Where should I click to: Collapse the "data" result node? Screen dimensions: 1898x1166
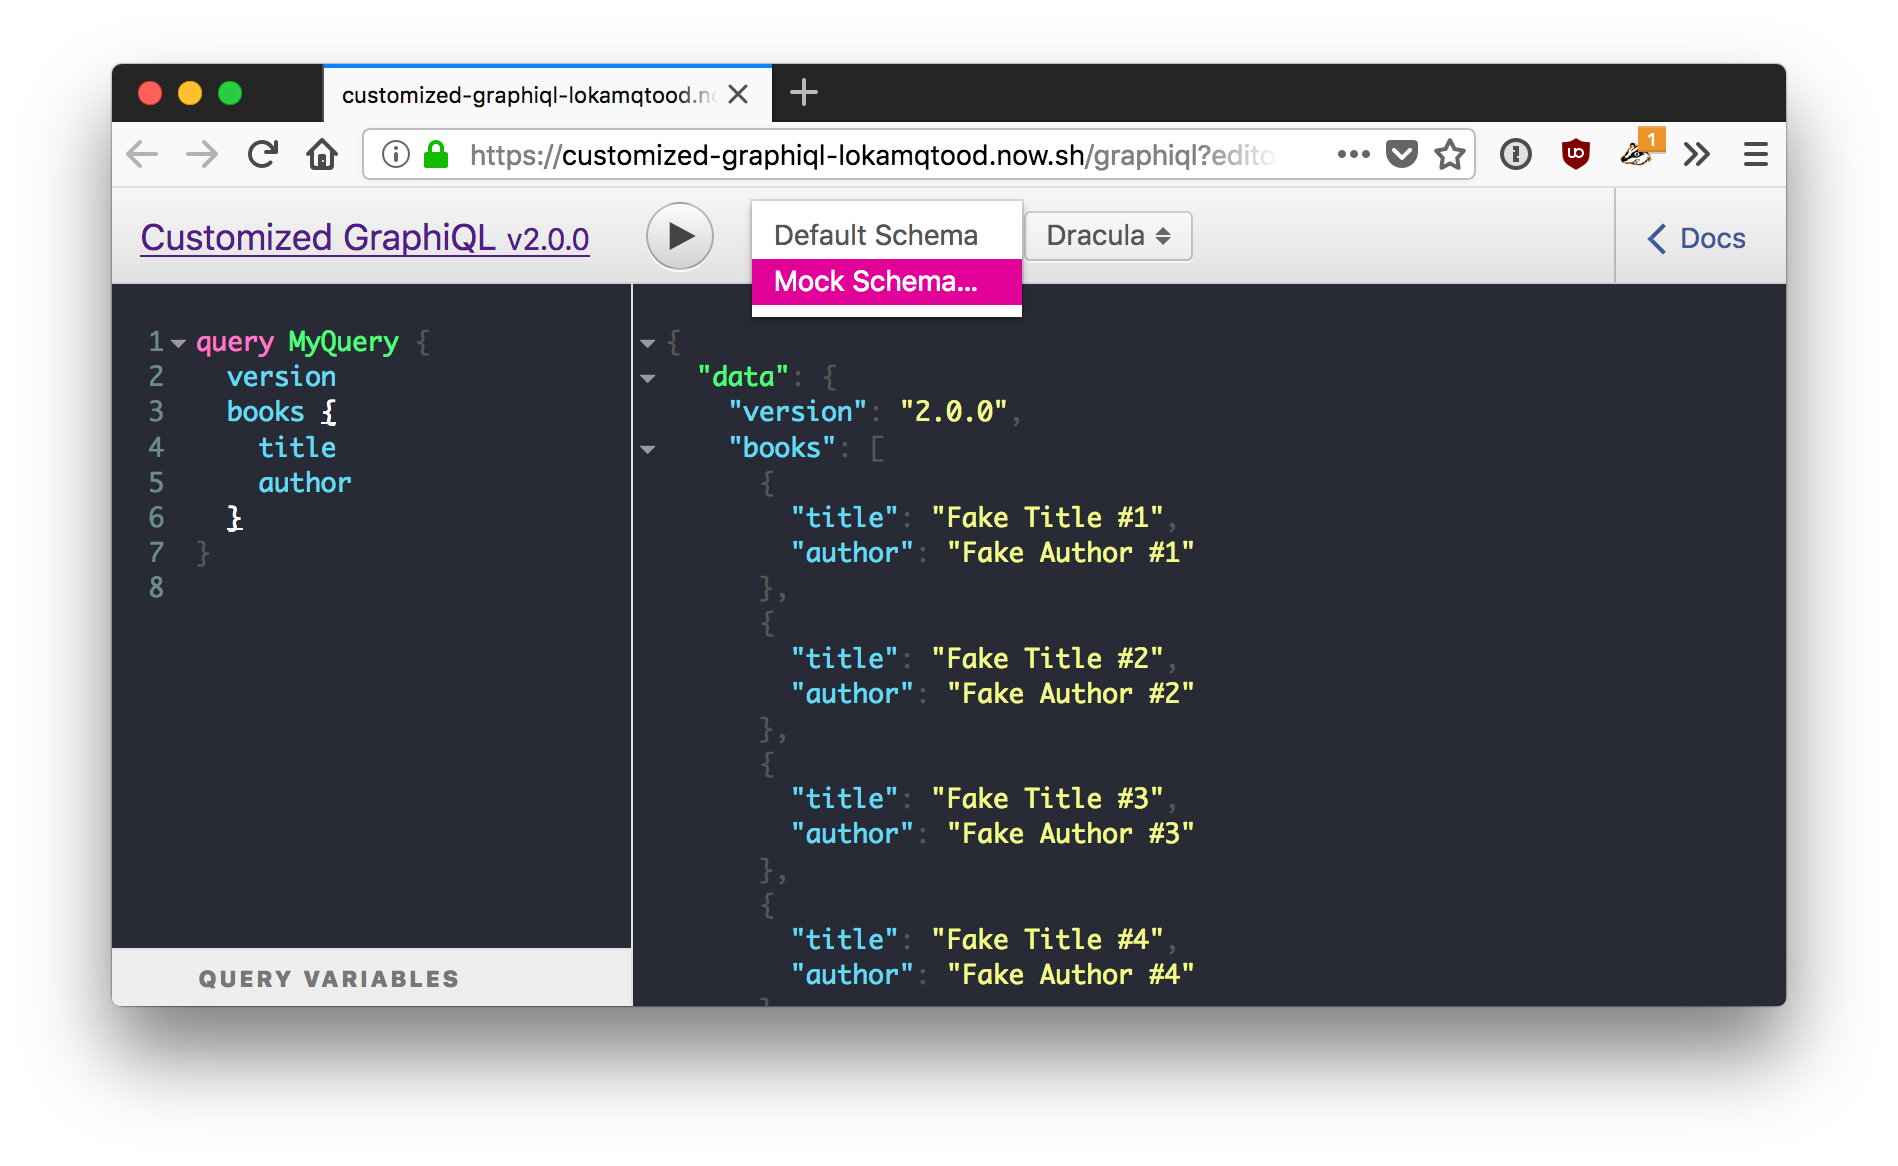click(x=647, y=378)
